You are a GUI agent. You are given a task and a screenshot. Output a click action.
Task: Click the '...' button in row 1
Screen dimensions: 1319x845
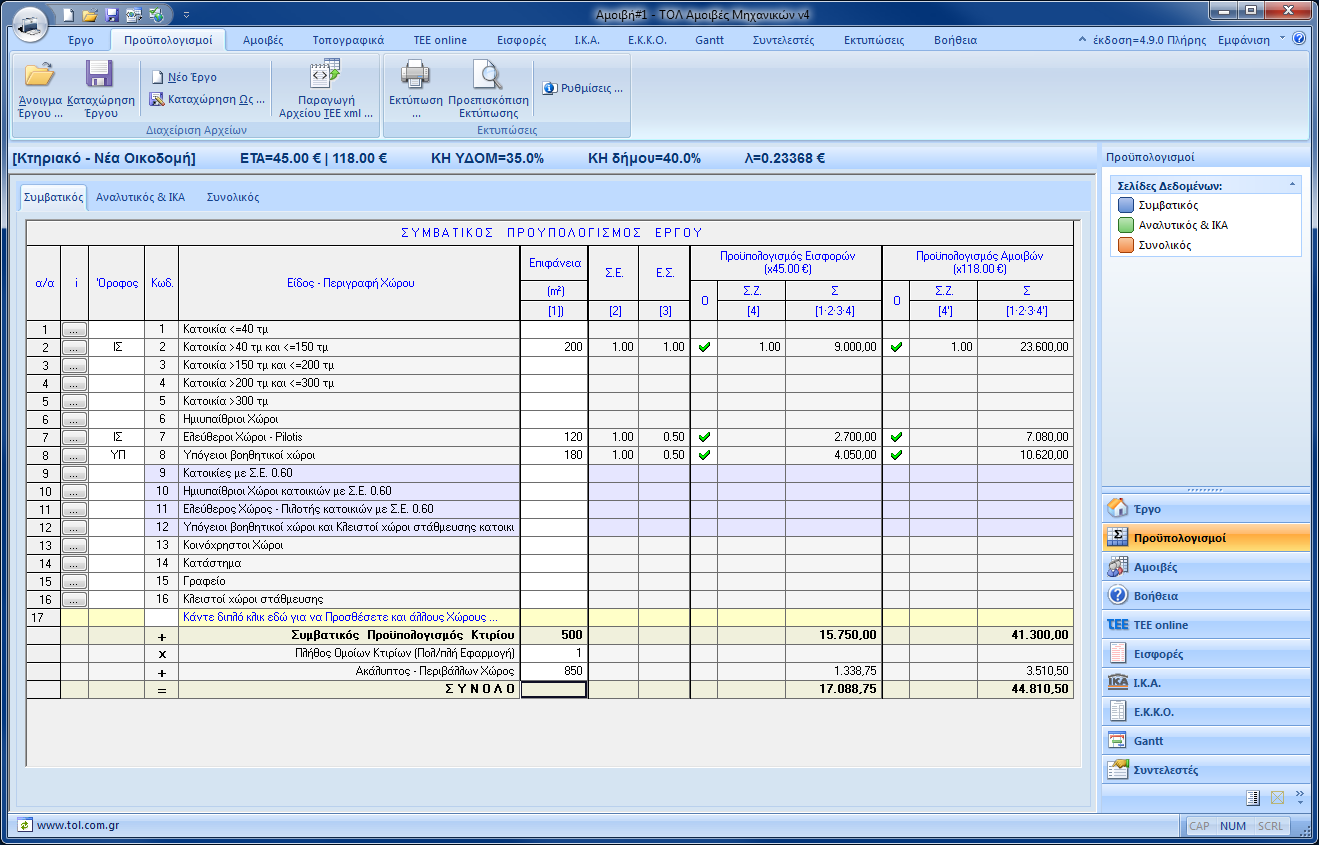75,329
